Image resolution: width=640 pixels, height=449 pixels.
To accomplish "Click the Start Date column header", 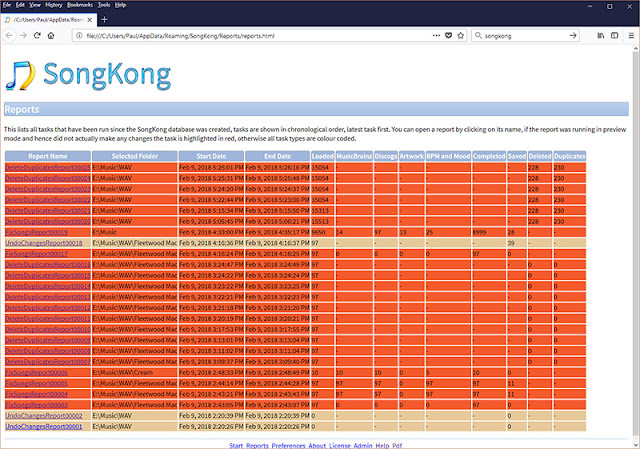I will 211,156.
